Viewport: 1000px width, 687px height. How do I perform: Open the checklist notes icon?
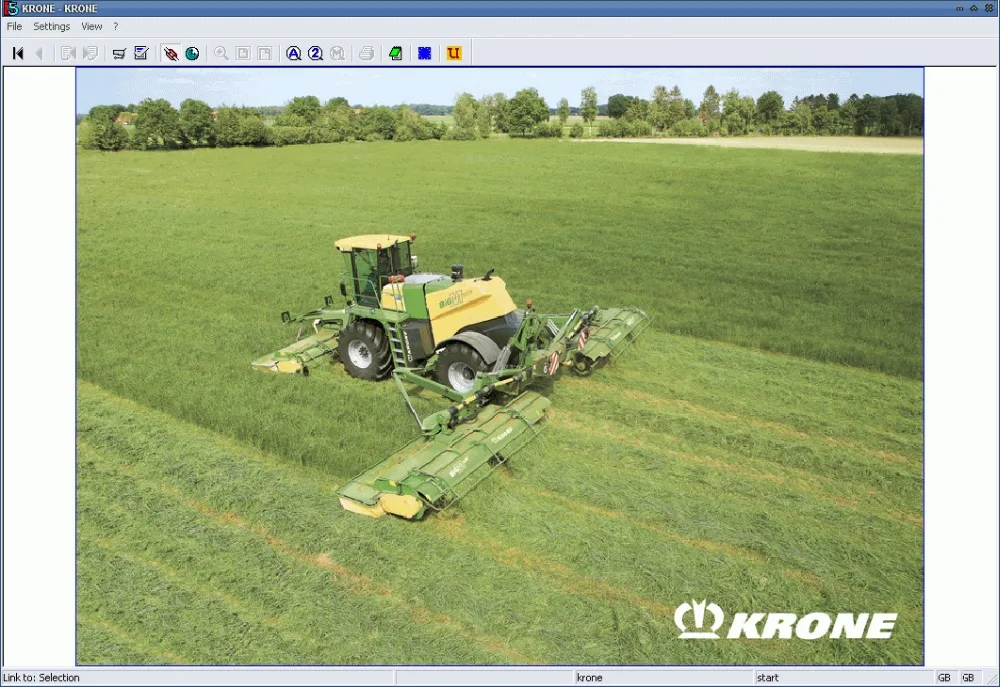tap(141, 54)
